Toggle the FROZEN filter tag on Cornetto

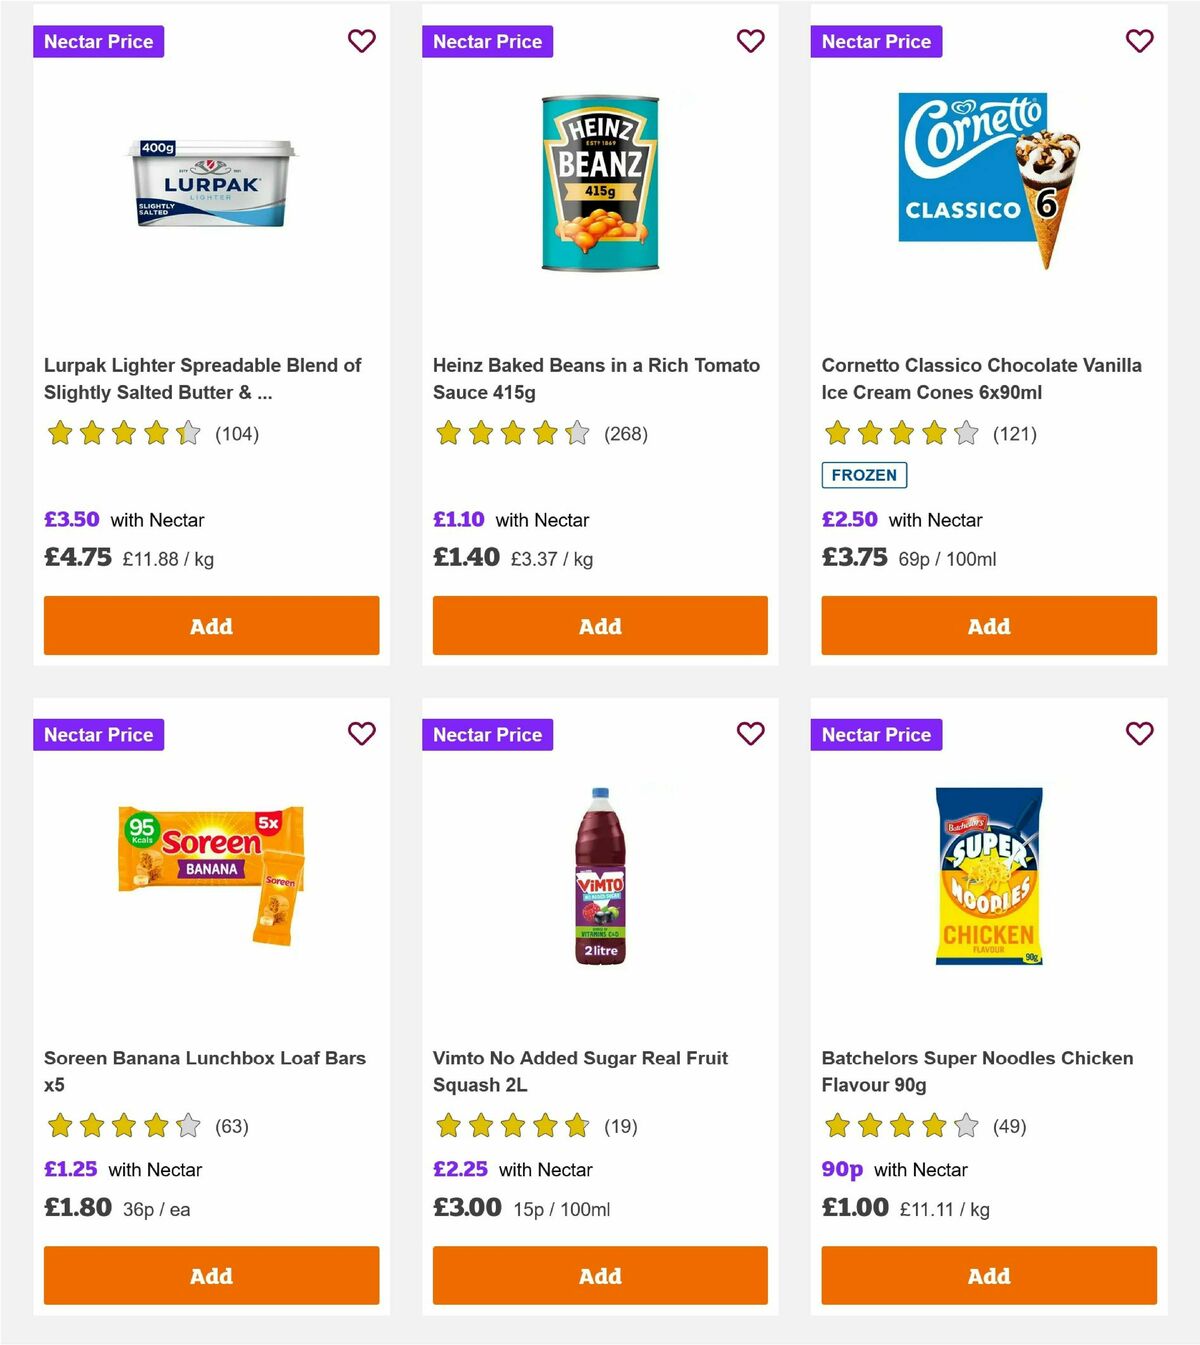click(x=864, y=475)
